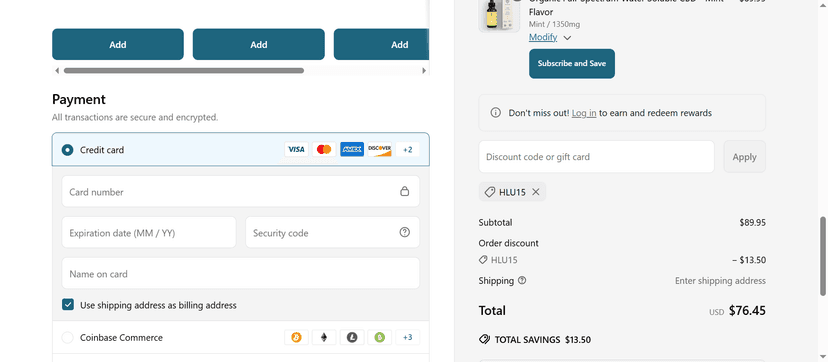Show the +2 additional card brands
828x362 pixels.
tap(408, 149)
